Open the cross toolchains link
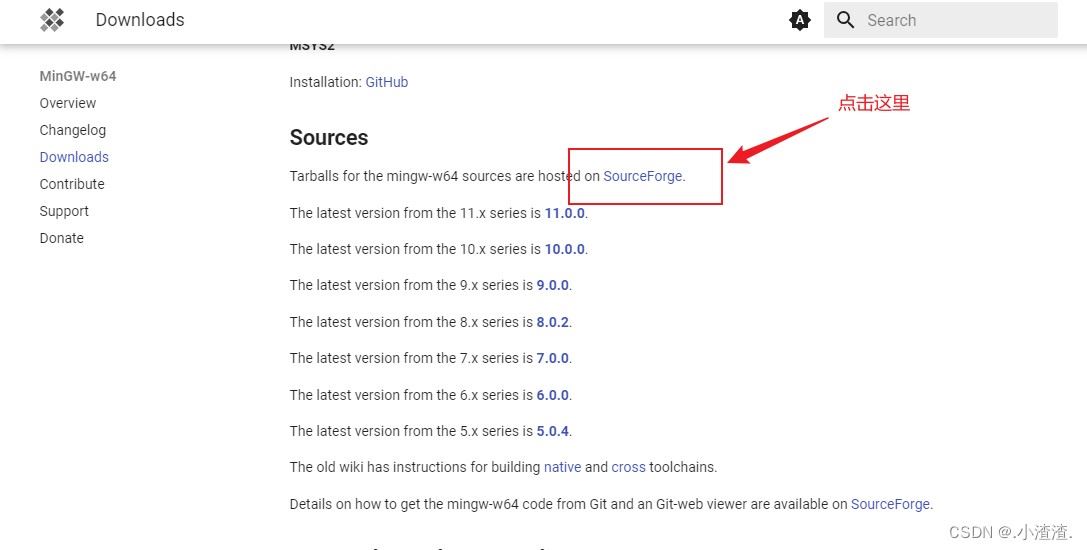The width and height of the screenshot is (1087, 550). pyautogui.click(x=628, y=467)
